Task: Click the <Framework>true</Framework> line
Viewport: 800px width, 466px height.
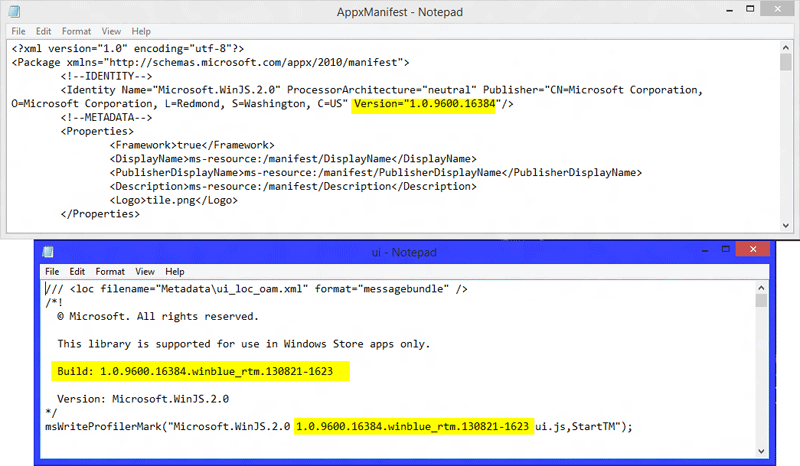Action: click(192, 145)
